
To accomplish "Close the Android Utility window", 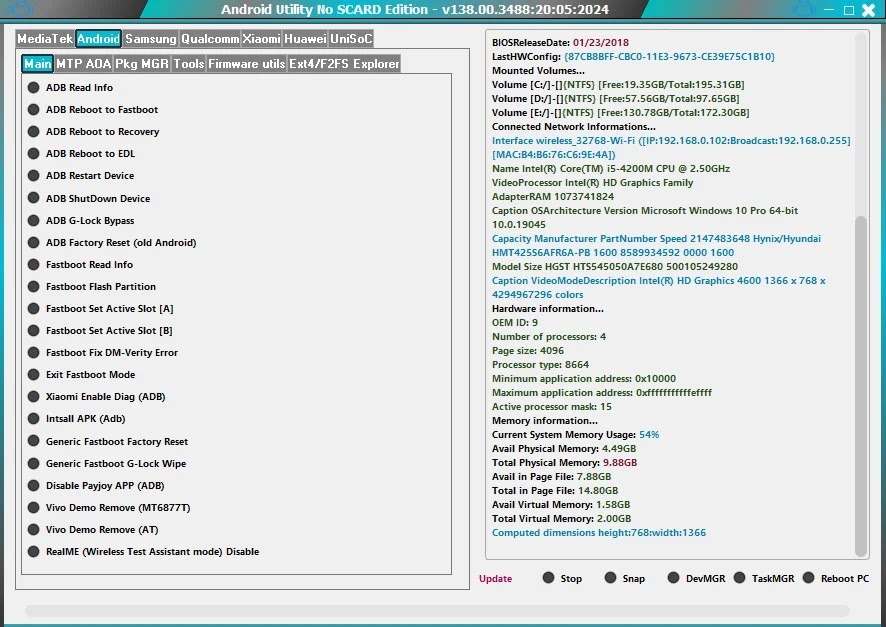I will pyautogui.click(x=868, y=10).
